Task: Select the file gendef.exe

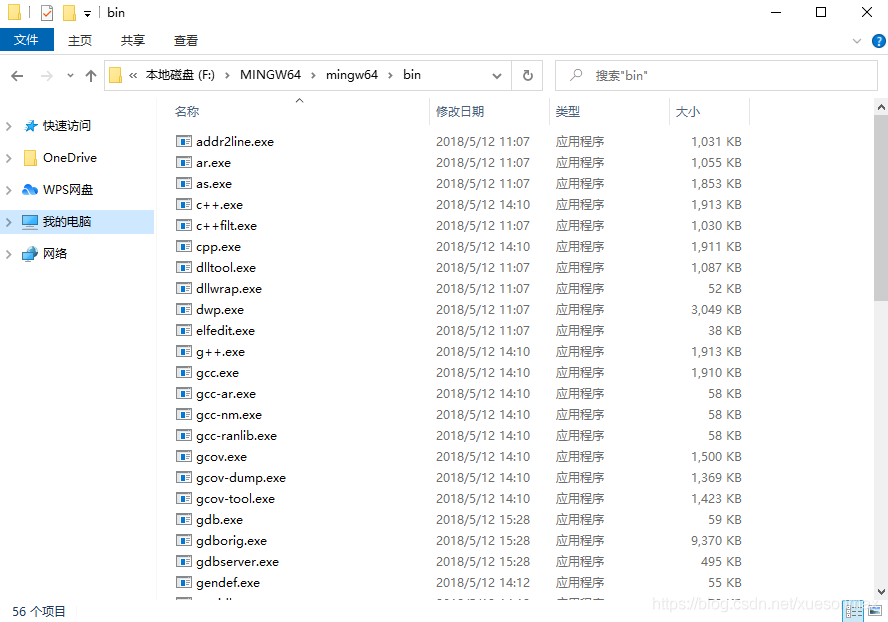Action: click(x=228, y=583)
